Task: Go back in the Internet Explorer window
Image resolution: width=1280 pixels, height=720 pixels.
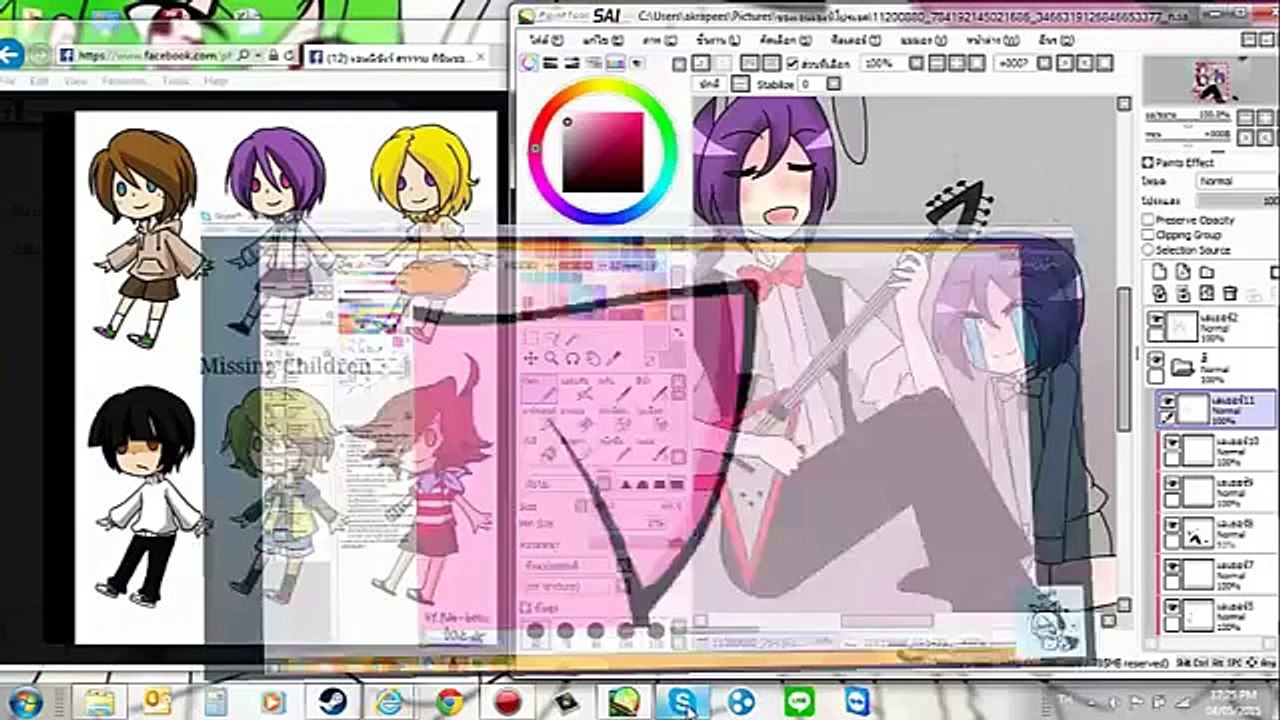Action: [11, 54]
